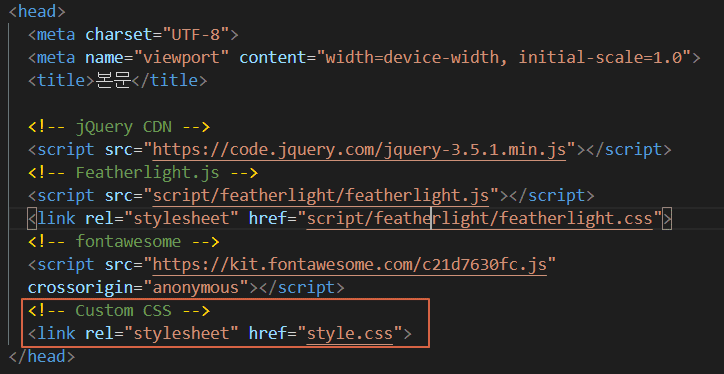Click the Custom CSS comment
This screenshot has width=724, height=374.
tap(119, 310)
